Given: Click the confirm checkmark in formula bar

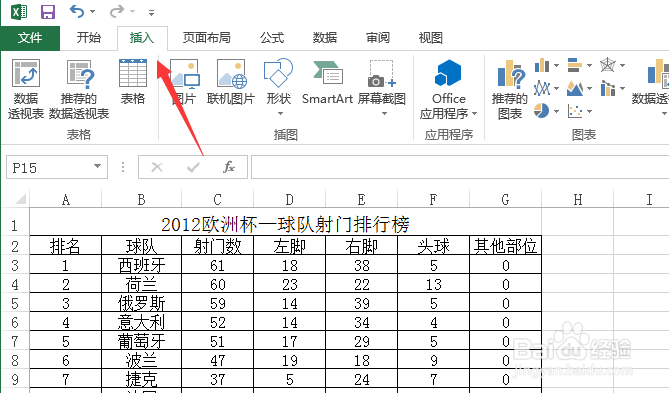Looking at the screenshot, I should click(x=193, y=167).
